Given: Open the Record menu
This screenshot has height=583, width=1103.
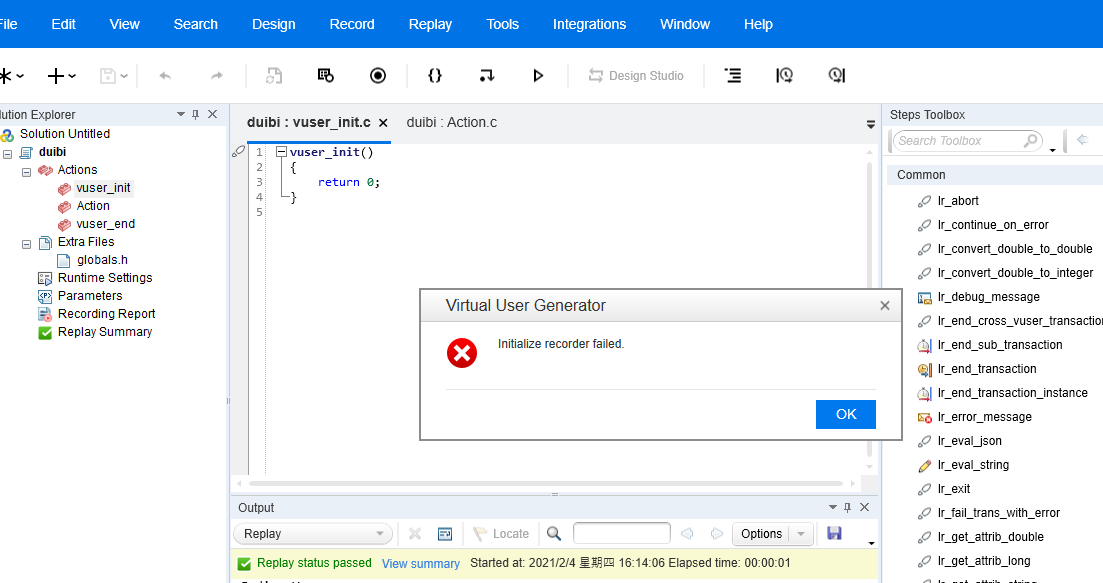Looking at the screenshot, I should (352, 24).
